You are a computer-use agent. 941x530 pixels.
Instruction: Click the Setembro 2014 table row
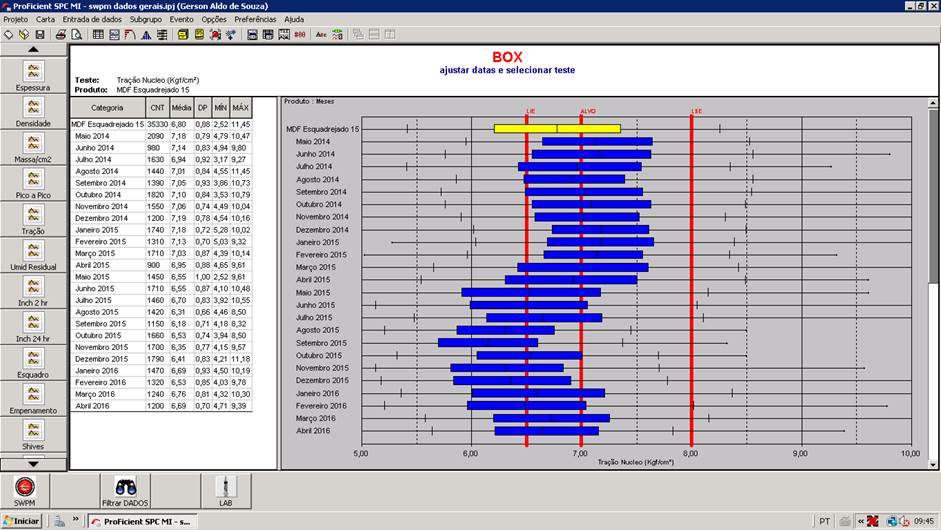point(161,183)
